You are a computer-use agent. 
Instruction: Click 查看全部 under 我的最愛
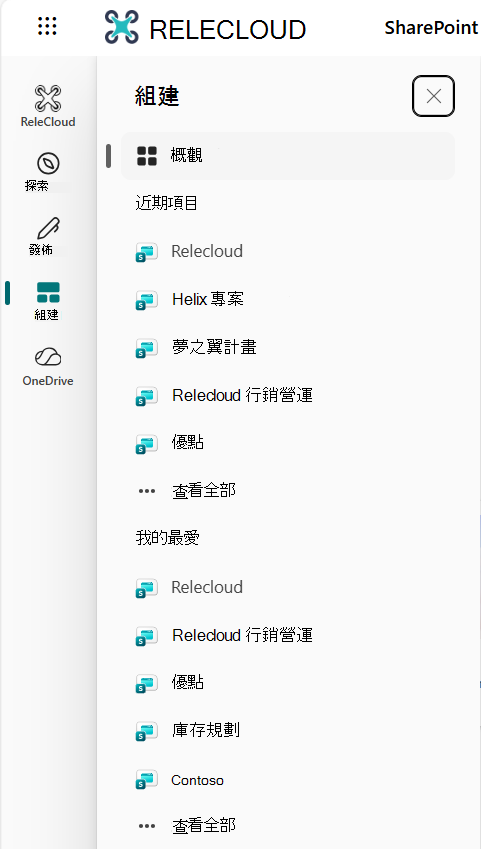[204, 826]
